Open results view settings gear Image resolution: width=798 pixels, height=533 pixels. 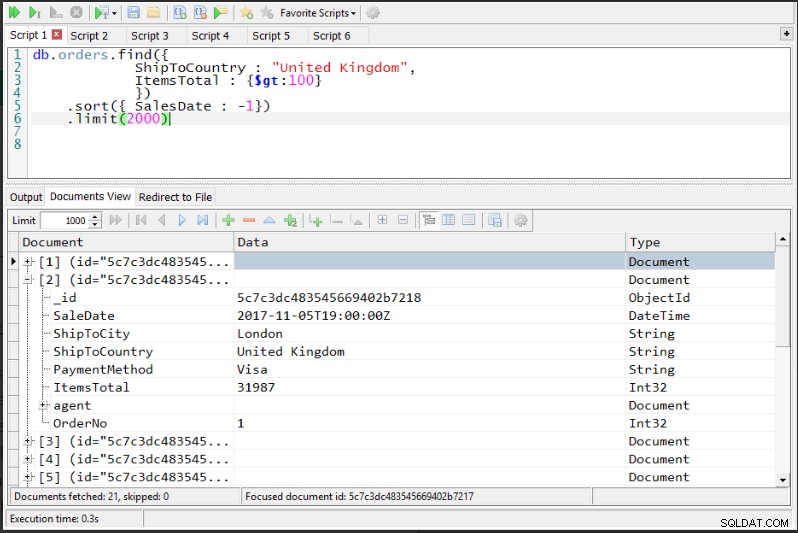point(520,220)
